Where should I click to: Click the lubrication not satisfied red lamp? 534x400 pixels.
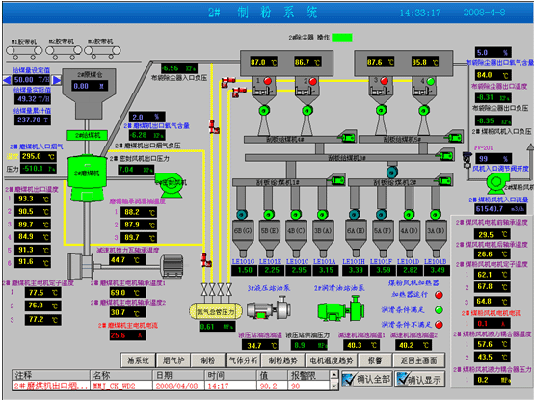[439, 324]
